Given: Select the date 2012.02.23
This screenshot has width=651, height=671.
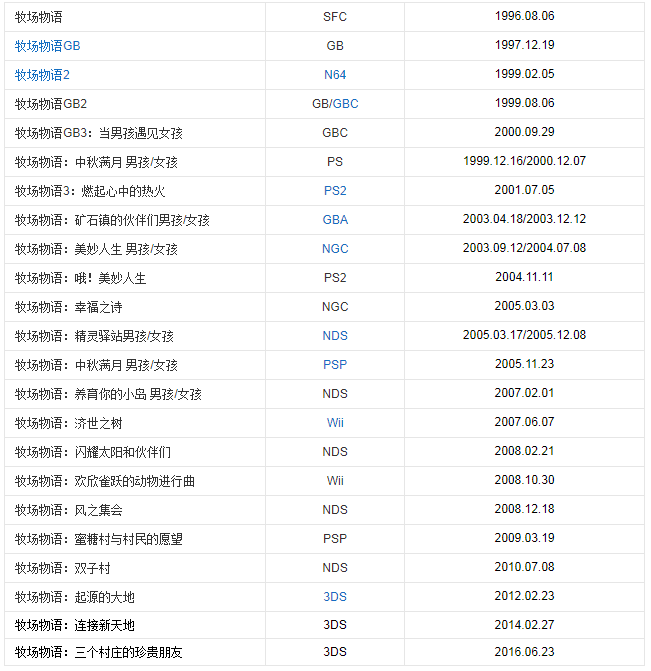Looking at the screenshot, I should (524, 596).
